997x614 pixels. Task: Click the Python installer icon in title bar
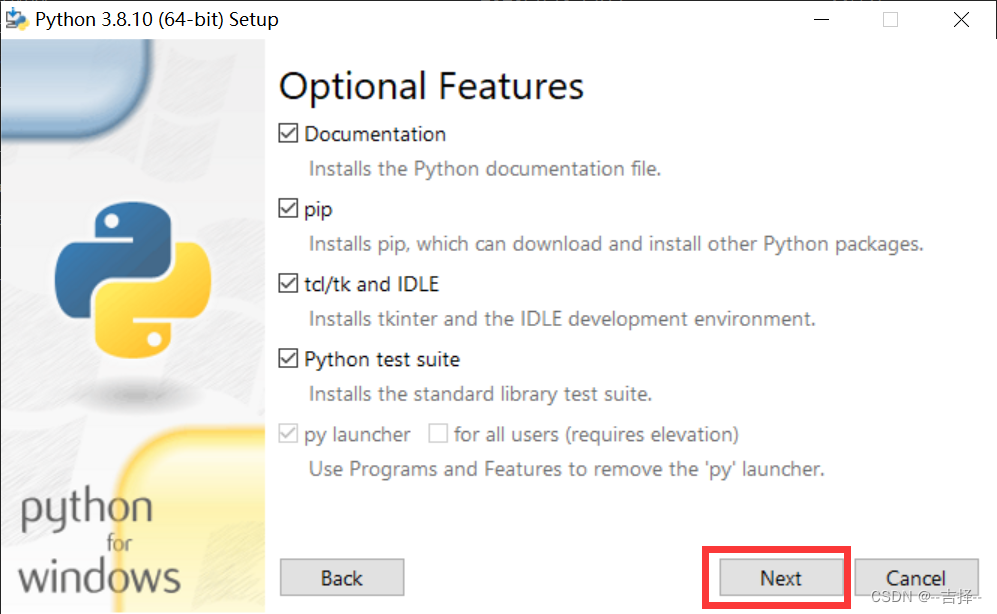pos(17,19)
